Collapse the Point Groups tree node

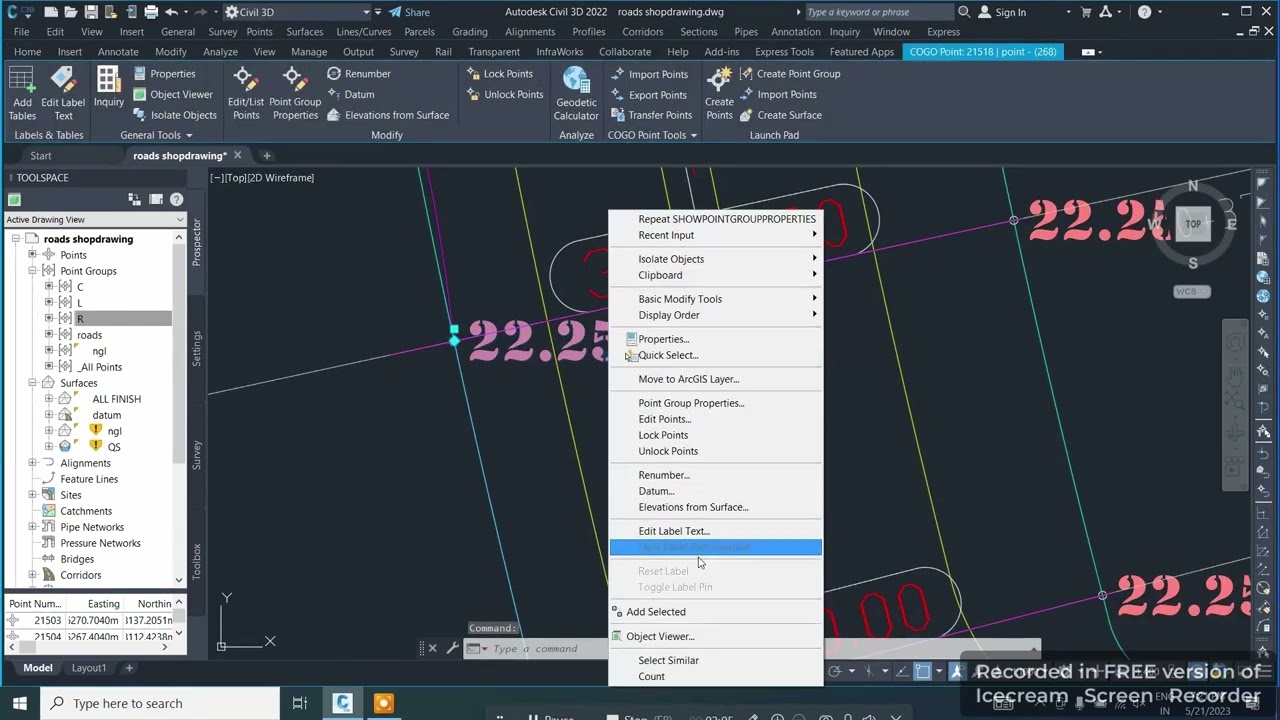(x=33, y=271)
